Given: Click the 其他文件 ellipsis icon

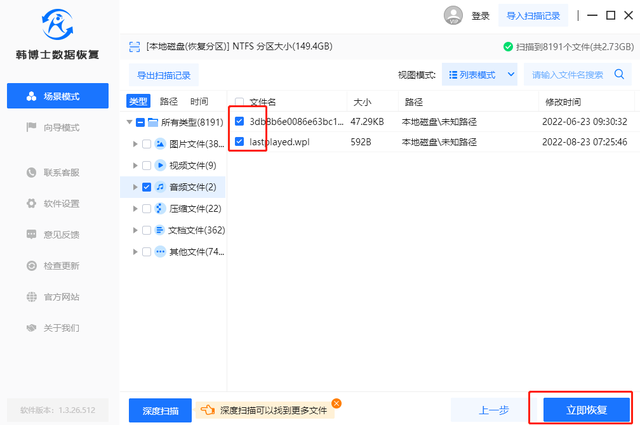Looking at the screenshot, I should pyautogui.click(x=160, y=252).
